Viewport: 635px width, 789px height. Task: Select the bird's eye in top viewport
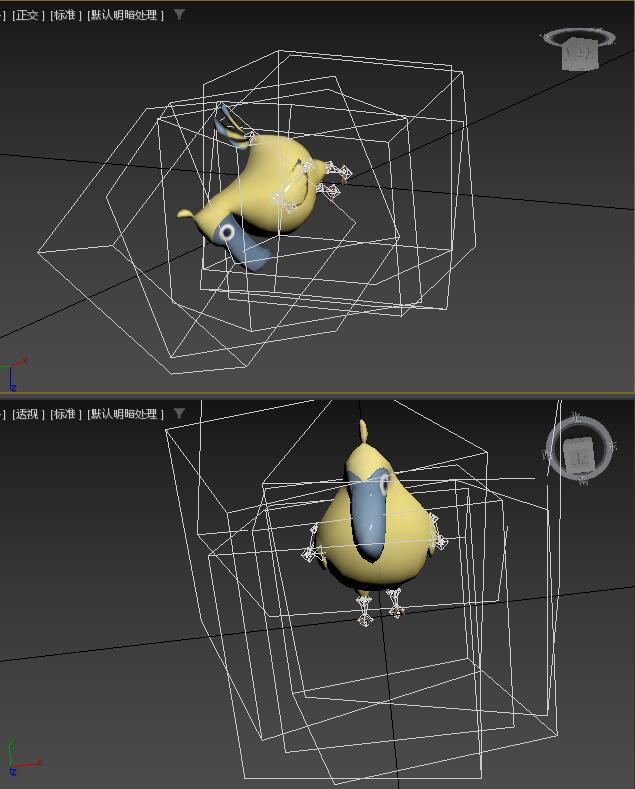coord(227,232)
